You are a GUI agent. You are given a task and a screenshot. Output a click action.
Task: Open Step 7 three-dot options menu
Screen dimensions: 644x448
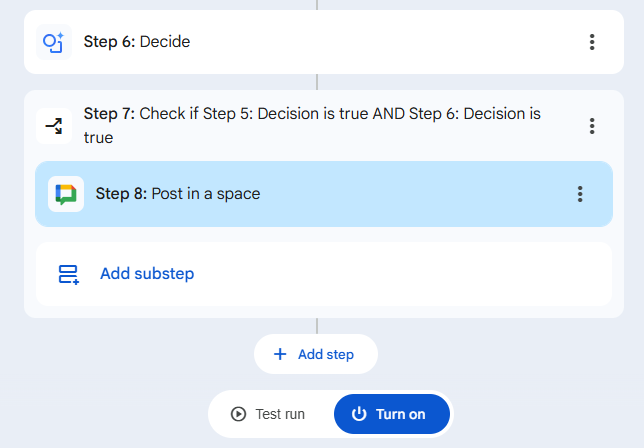592,126
